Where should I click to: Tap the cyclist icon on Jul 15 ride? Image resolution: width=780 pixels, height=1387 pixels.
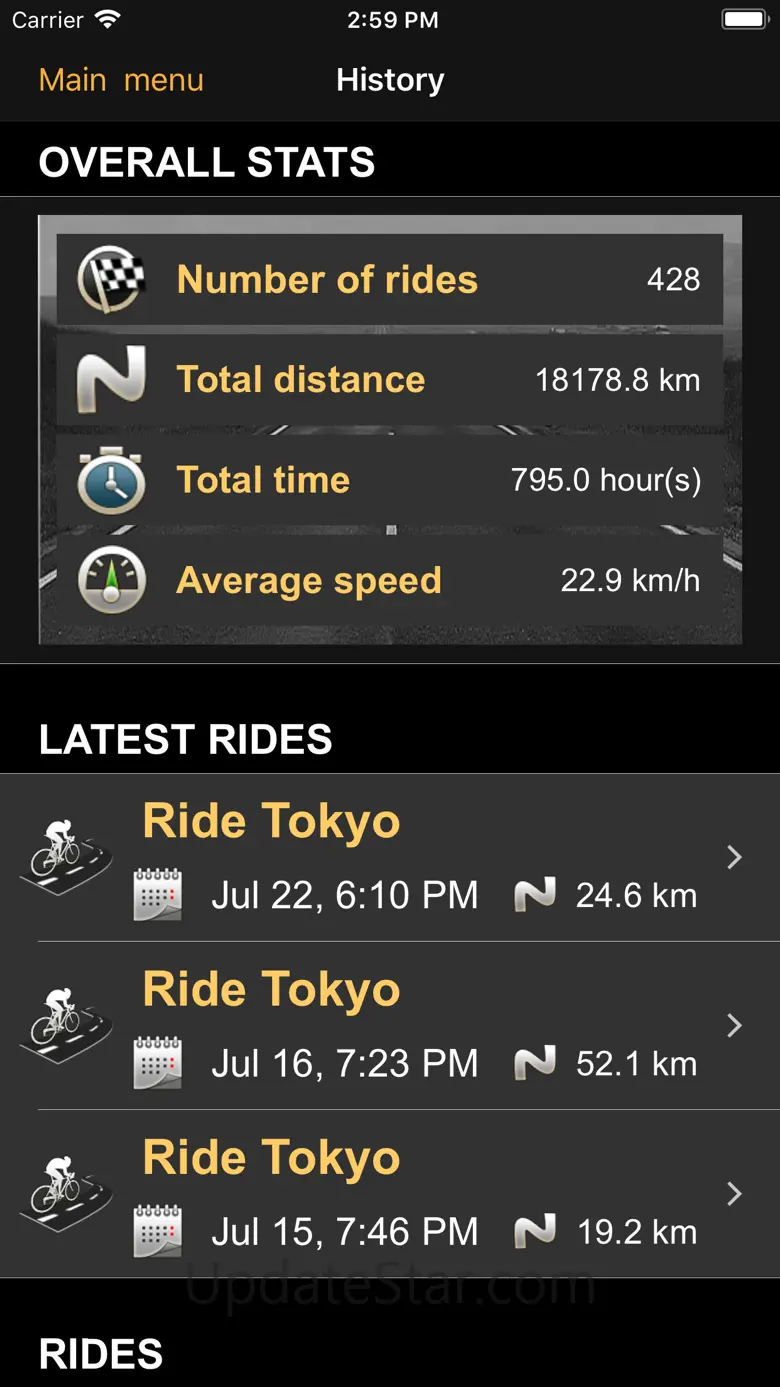66,1193
